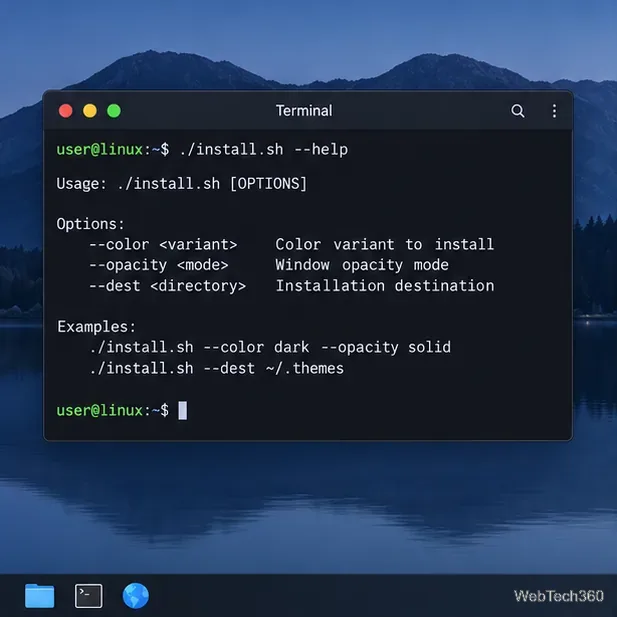
Task: Close the Terminal window with red button
Action: (x=66, y=111)
